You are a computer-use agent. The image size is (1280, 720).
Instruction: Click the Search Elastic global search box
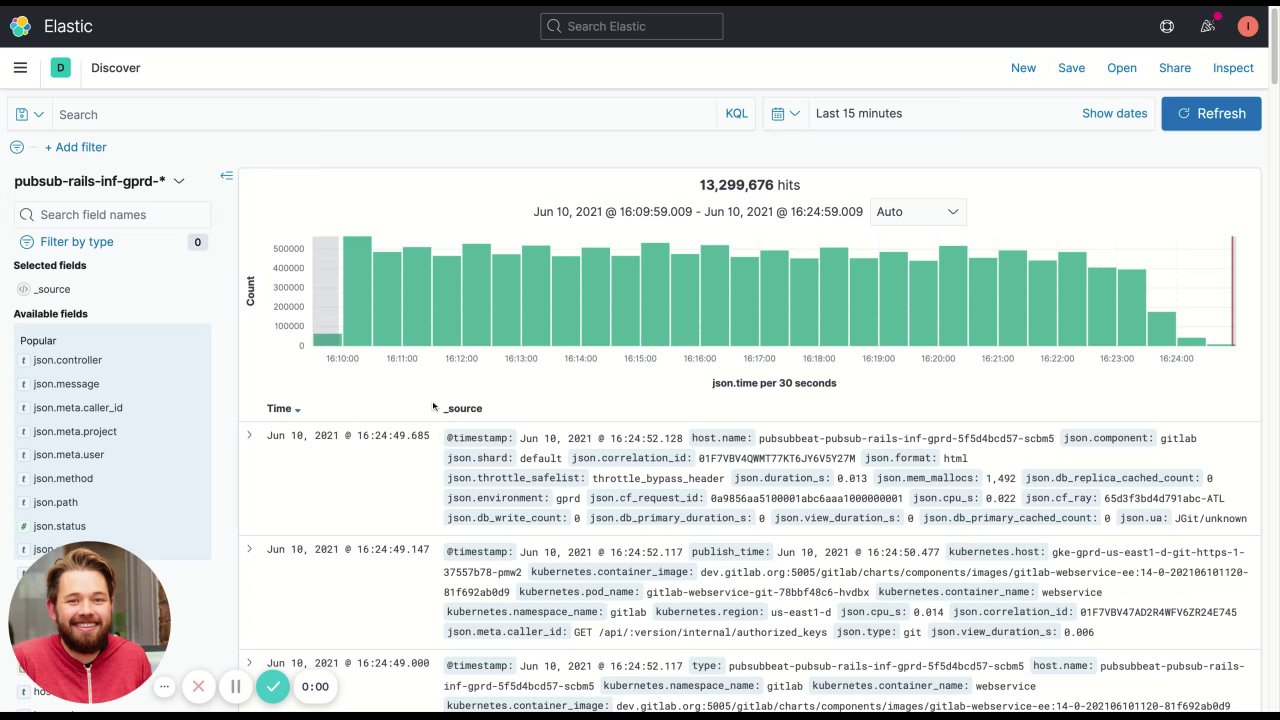(632, 27)
